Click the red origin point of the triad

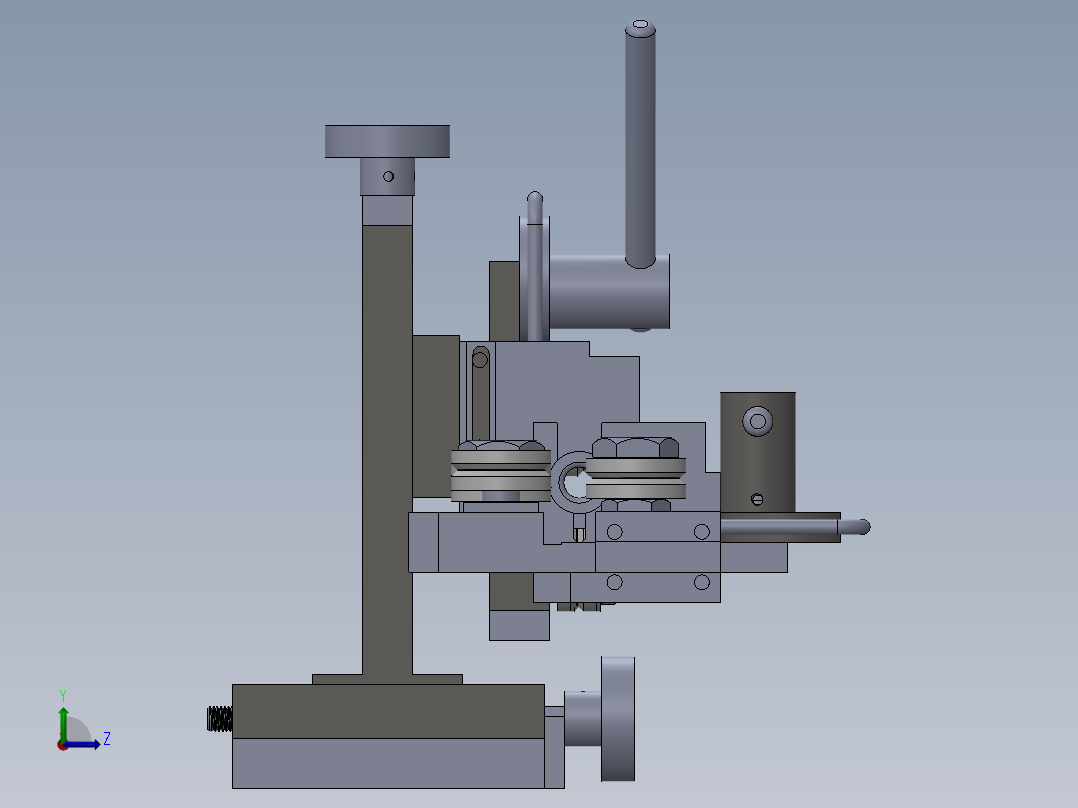pos(63,745)
